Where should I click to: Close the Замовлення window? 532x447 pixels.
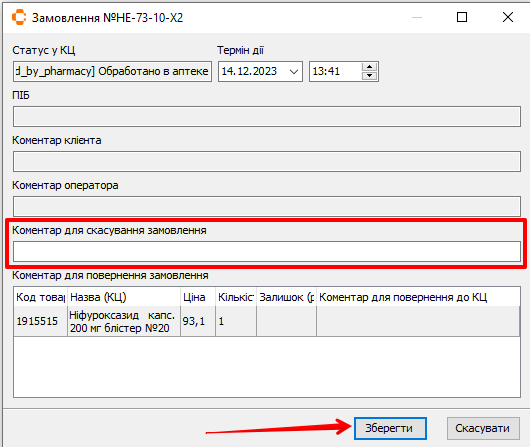(508, 17)
